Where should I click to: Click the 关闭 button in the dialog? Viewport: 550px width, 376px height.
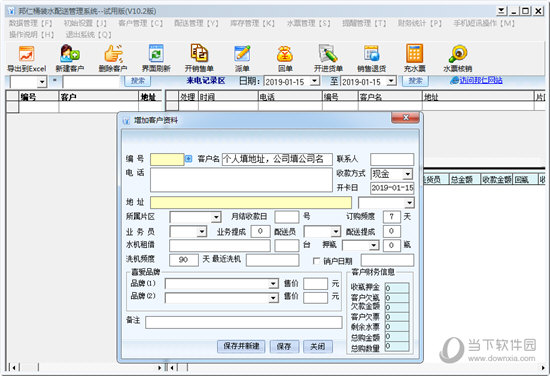click(317, 347)
